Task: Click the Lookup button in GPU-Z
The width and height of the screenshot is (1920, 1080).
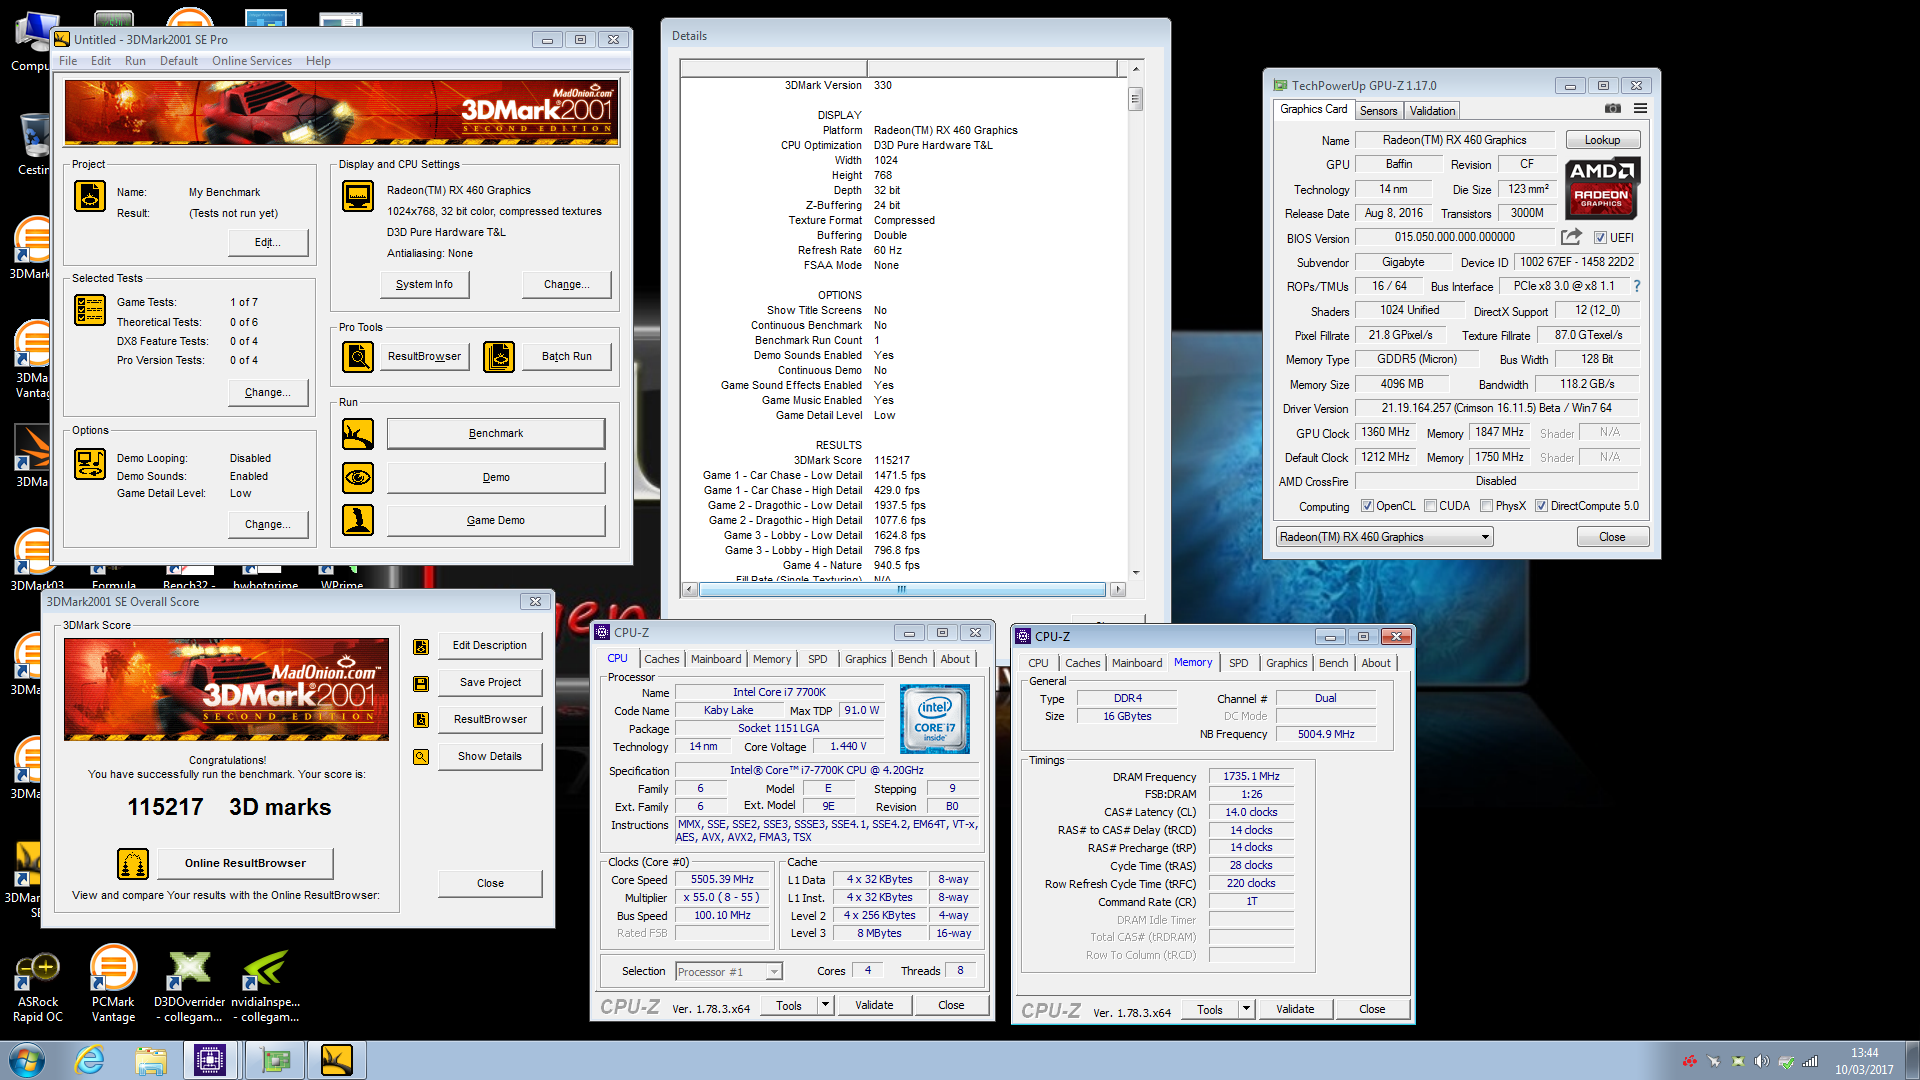Action: [x=1602, y=140]
